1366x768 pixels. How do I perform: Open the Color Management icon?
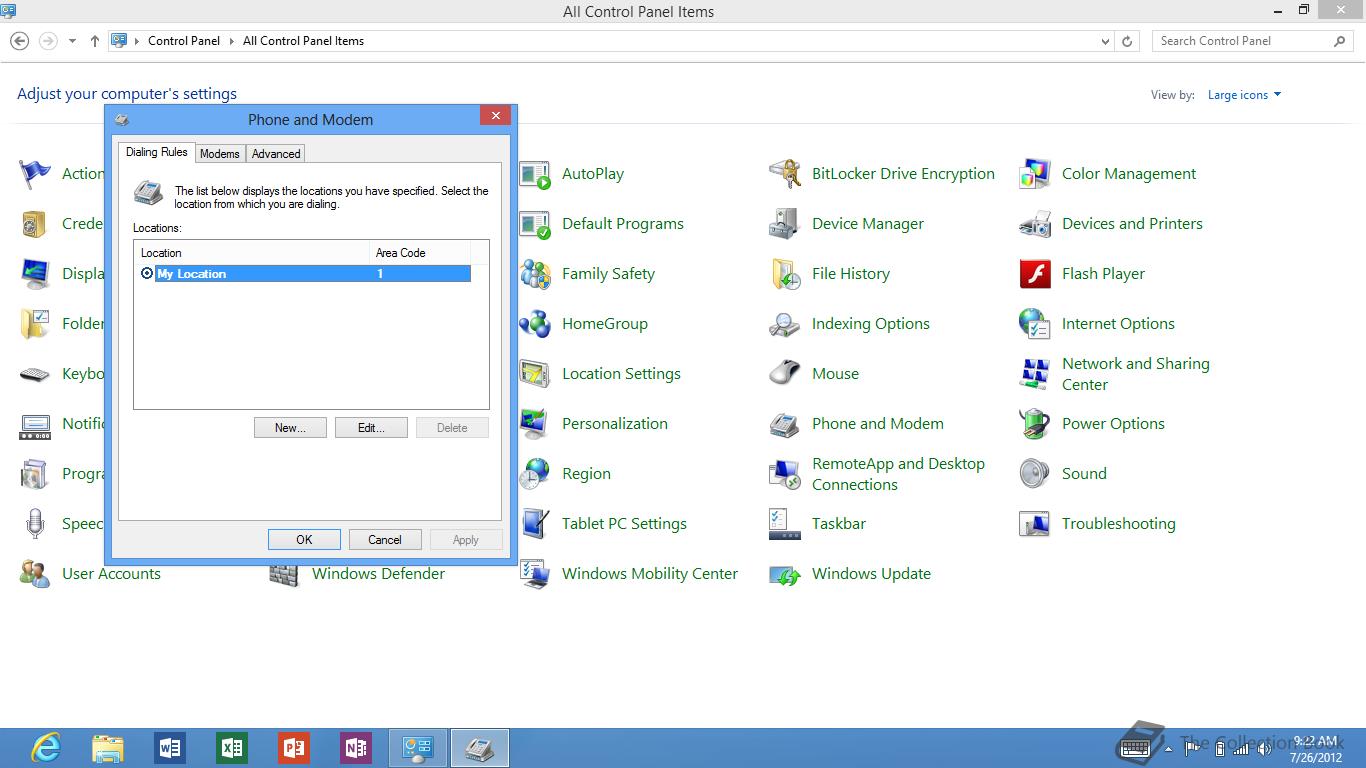(x=1036, y=174)
